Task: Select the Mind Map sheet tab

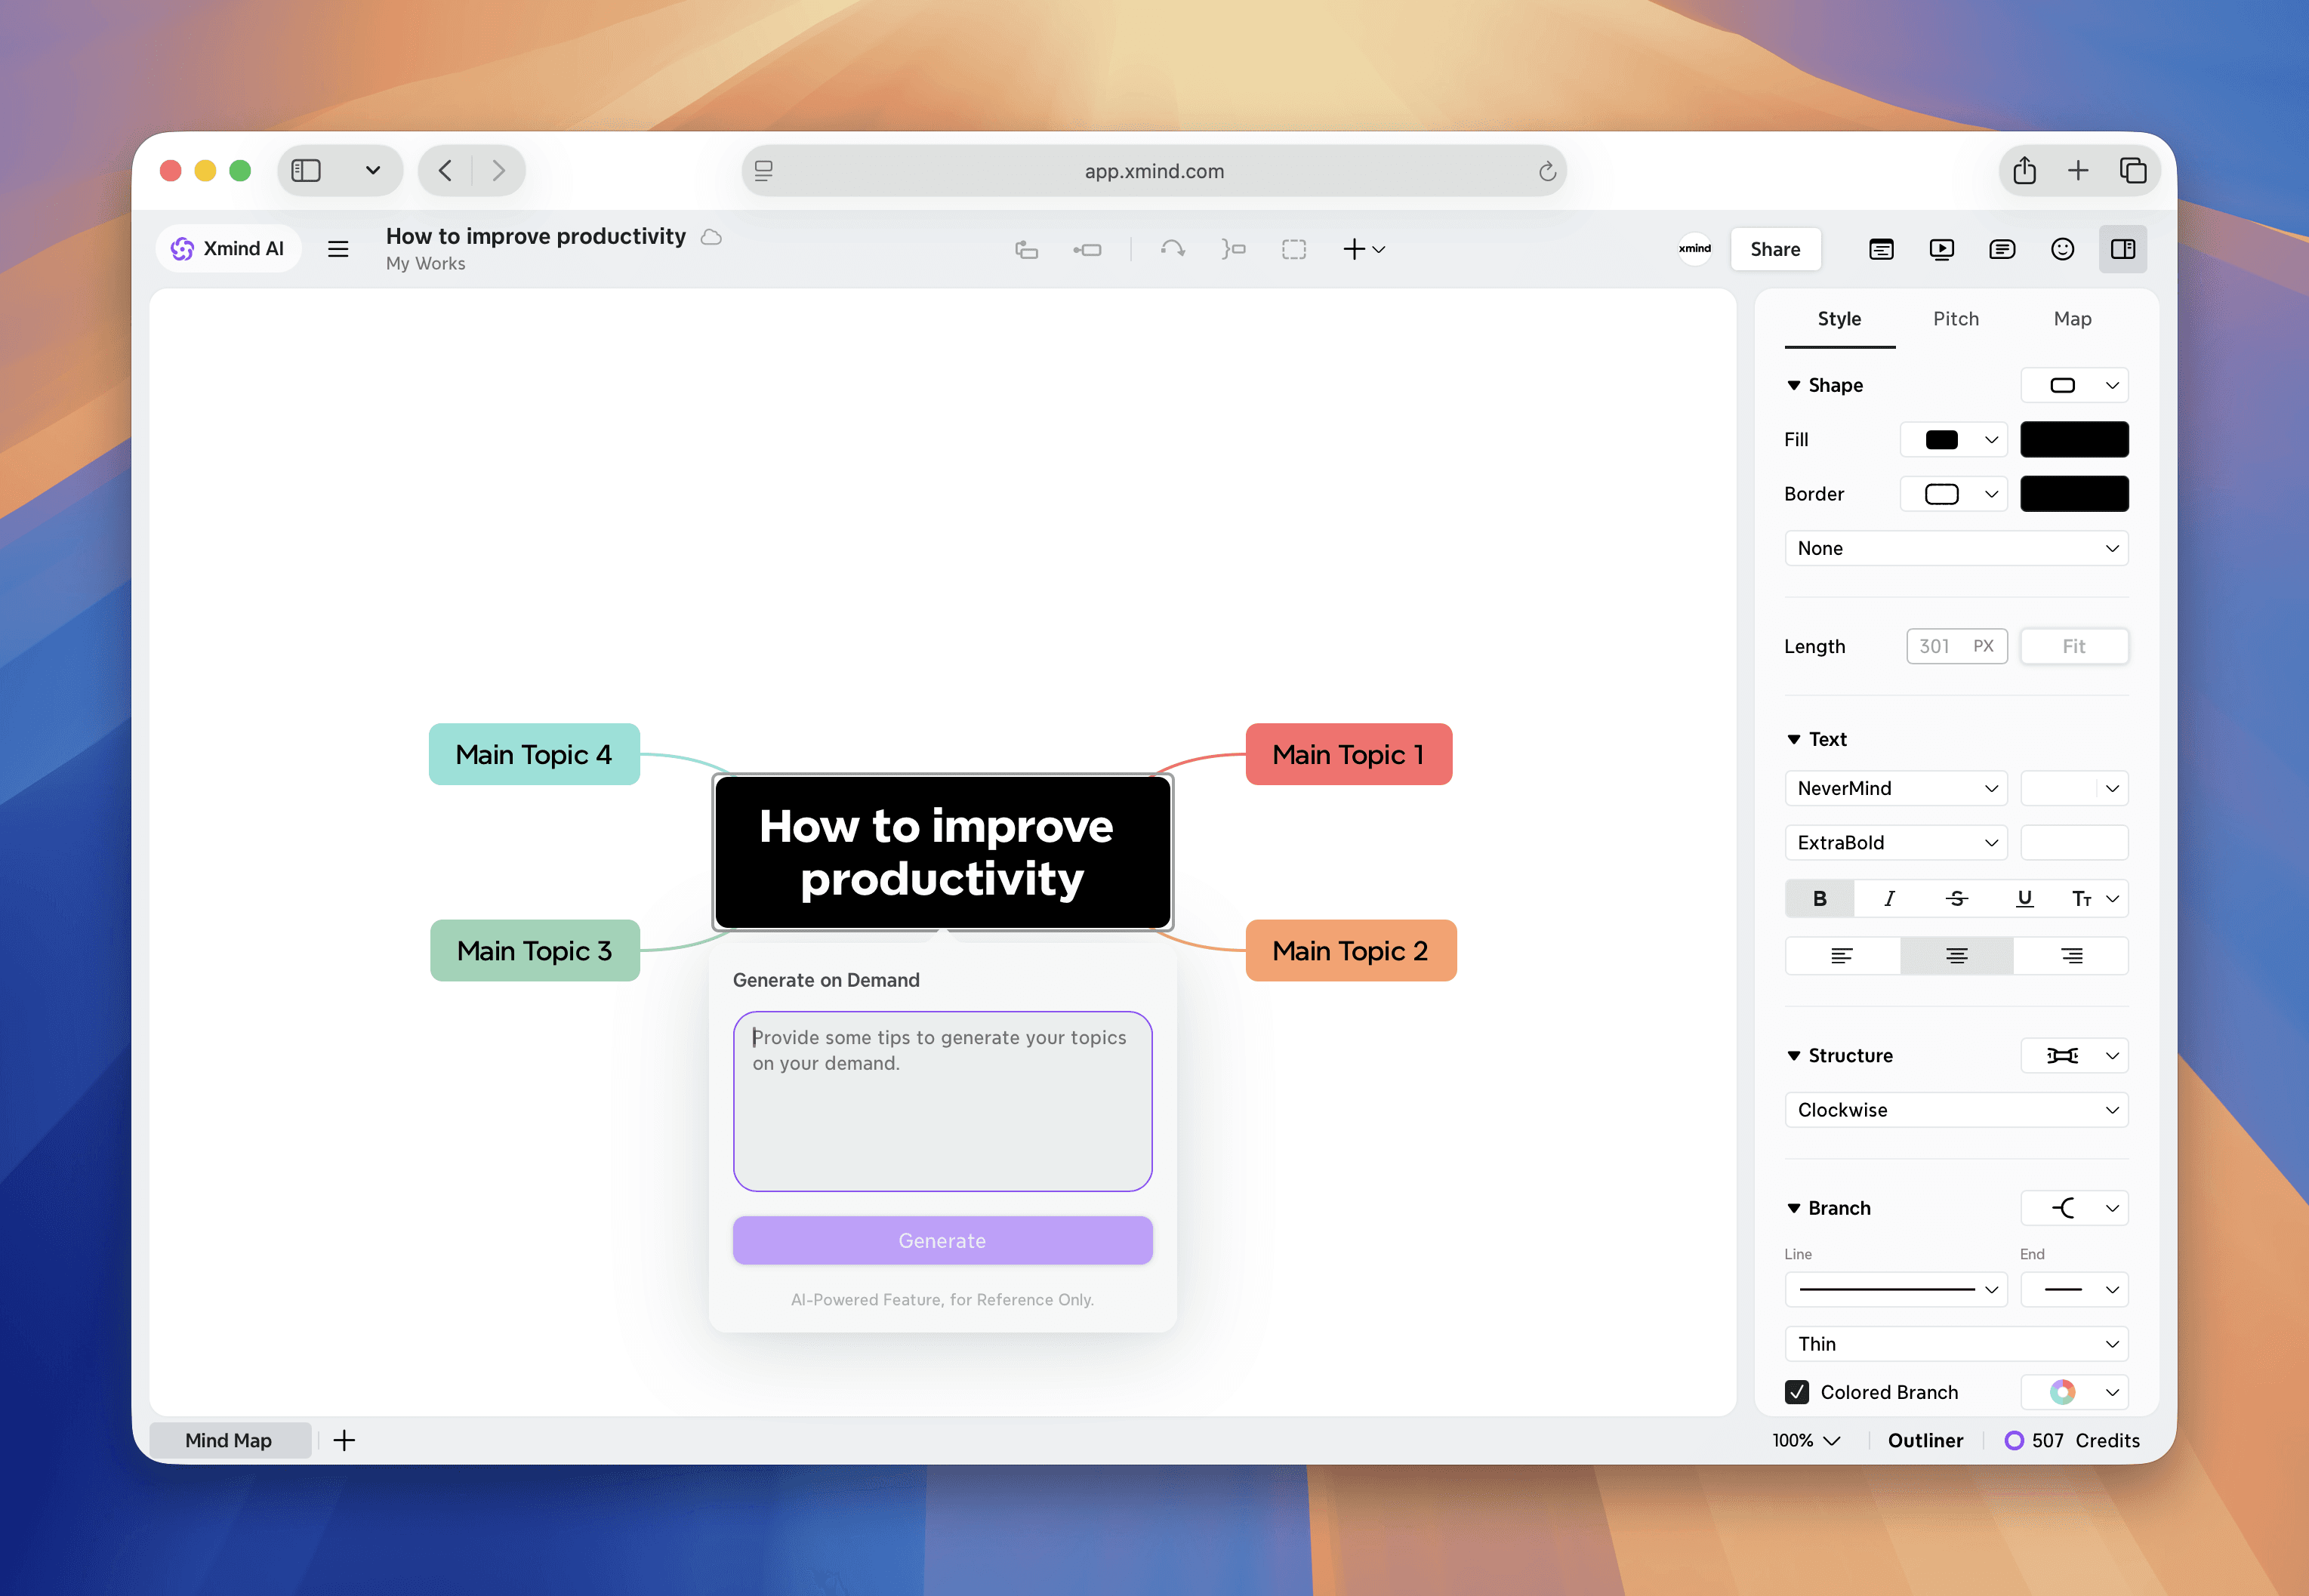Action: tap(229, 1440)
